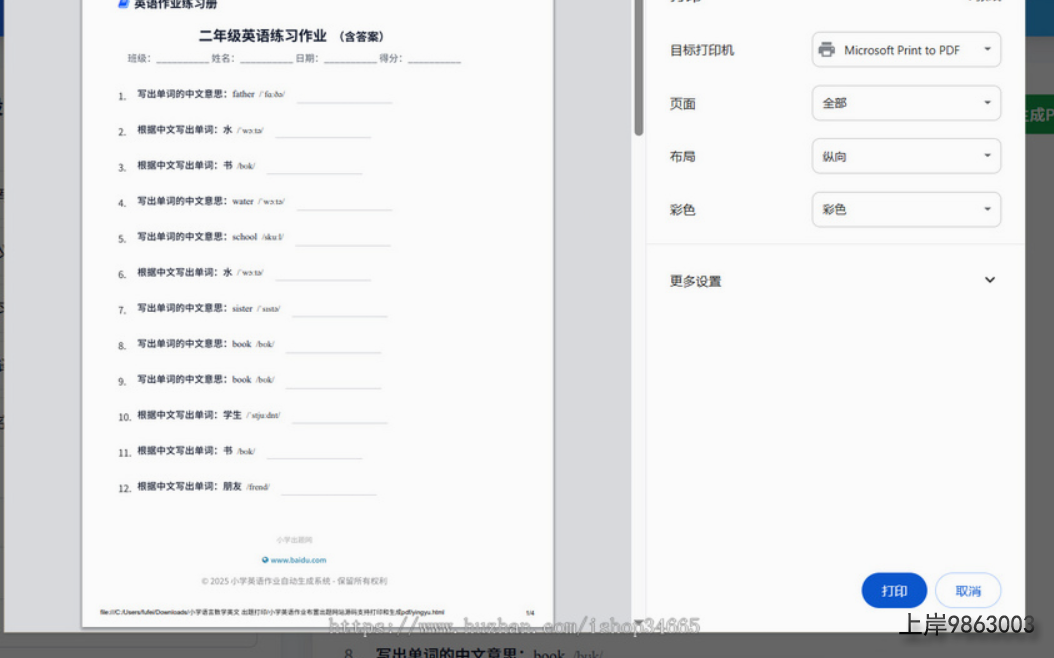The image size is (1054, 658).
Task: Expand 更多设置 using the chevron arrow
Action: click(989, 280)
